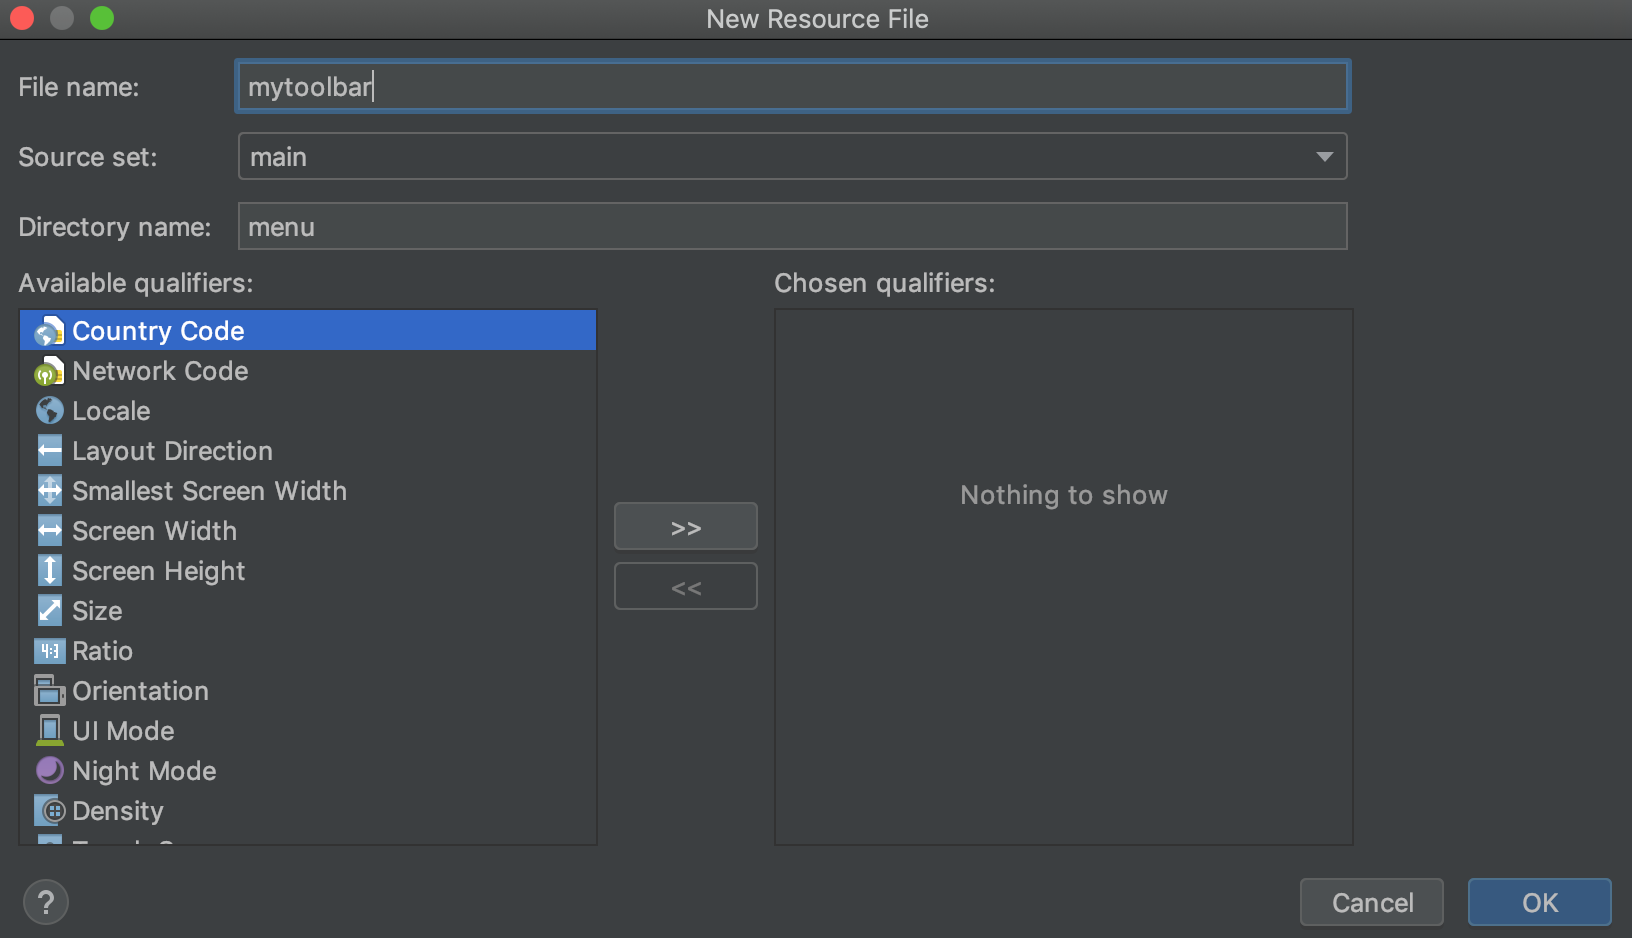Click the Directory name field
The height and width of the screenshot is (938, 1632).
point(792,227)
